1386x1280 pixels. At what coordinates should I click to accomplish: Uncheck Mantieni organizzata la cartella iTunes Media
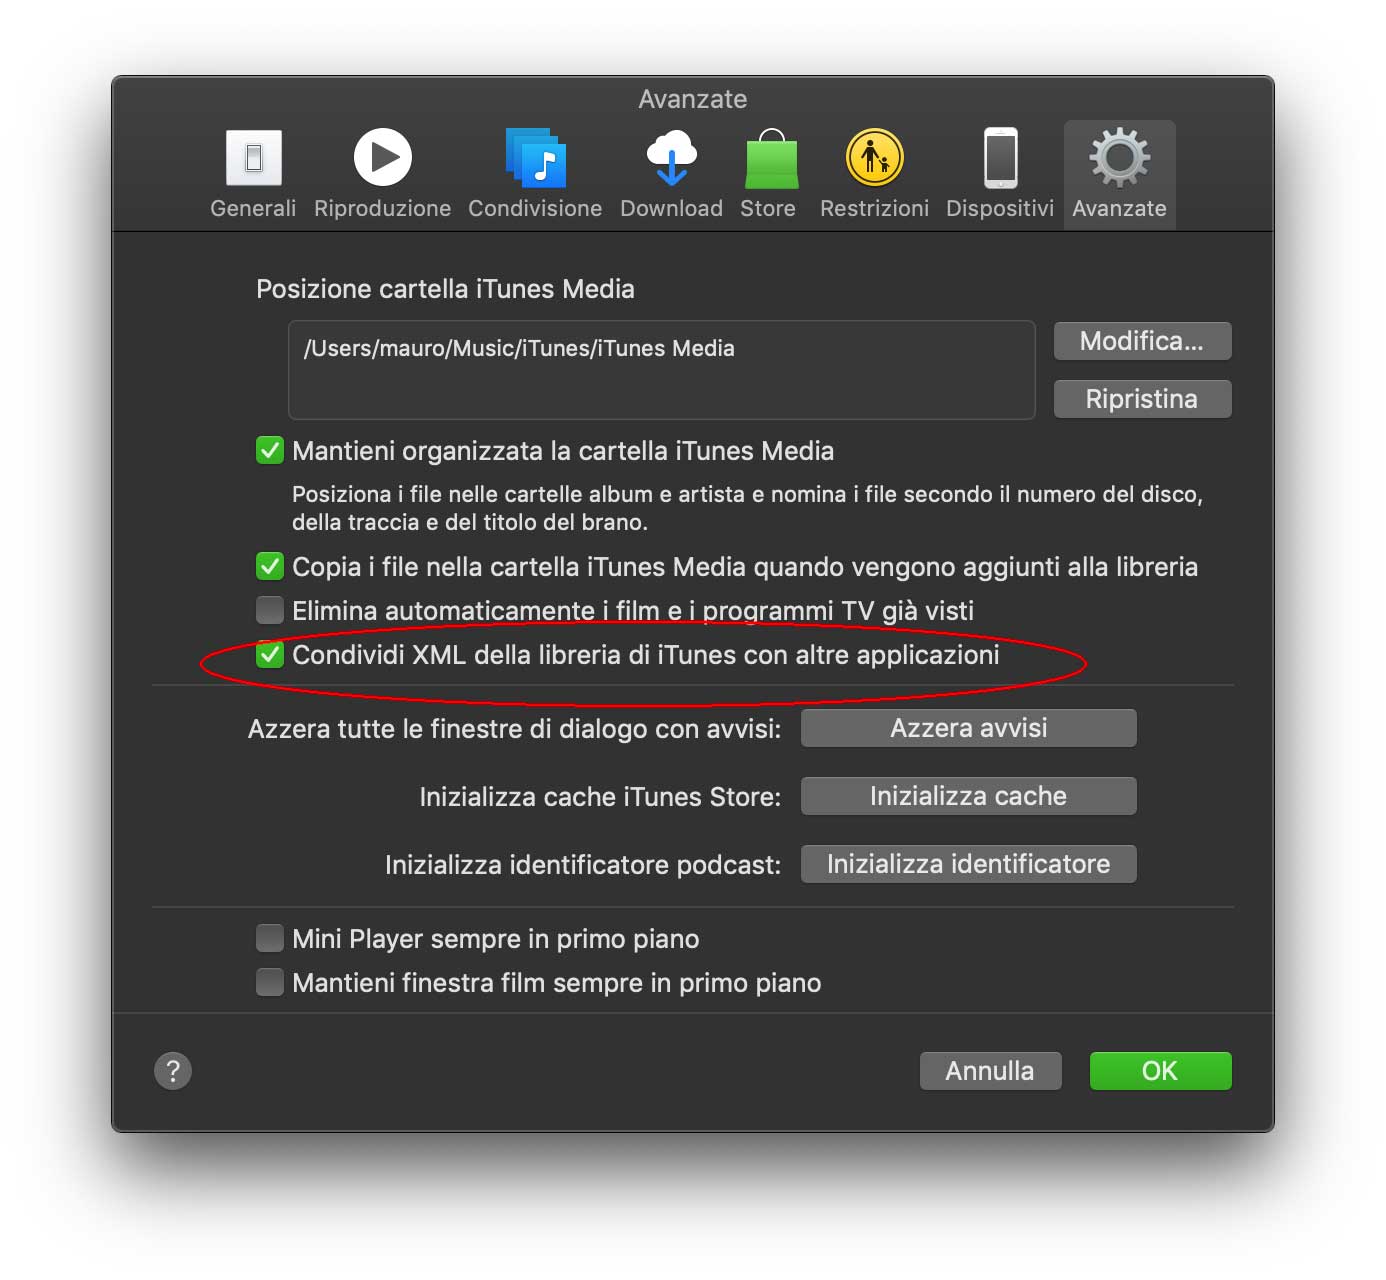(270, 451)
